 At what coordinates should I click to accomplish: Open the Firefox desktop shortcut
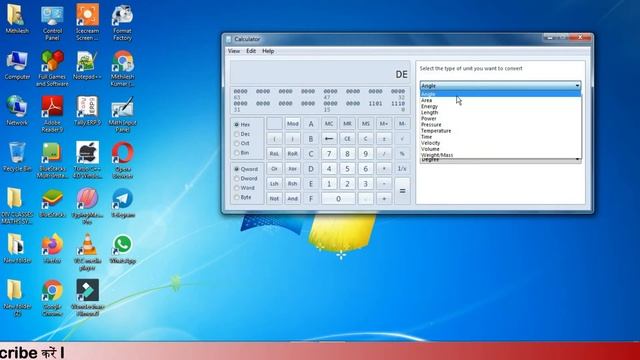(x=52, y=249)
